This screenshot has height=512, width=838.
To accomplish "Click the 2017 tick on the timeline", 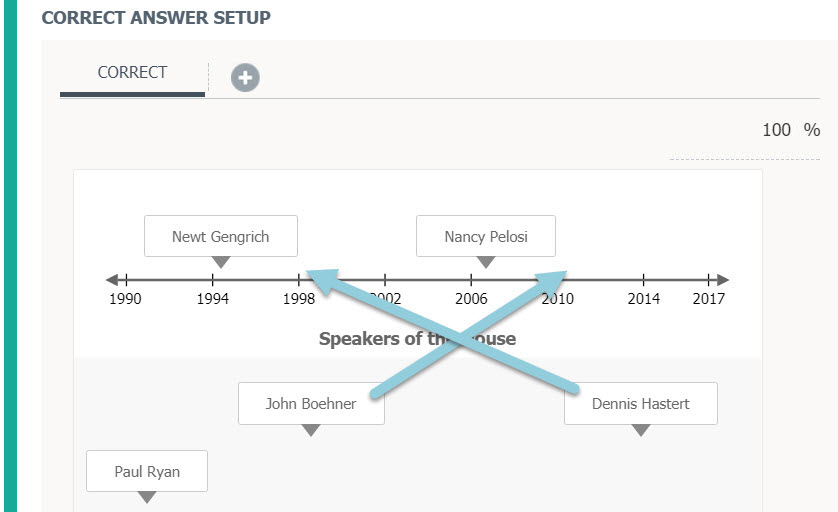I will pos(708,280).
